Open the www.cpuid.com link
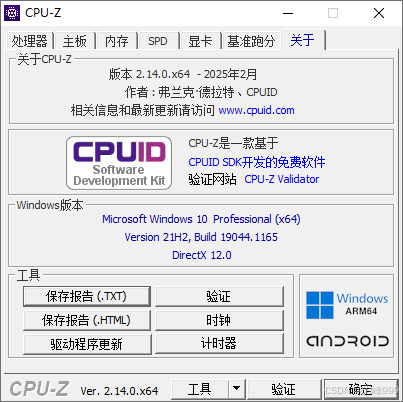Screen dimensions: 403x402 point(256,110)
